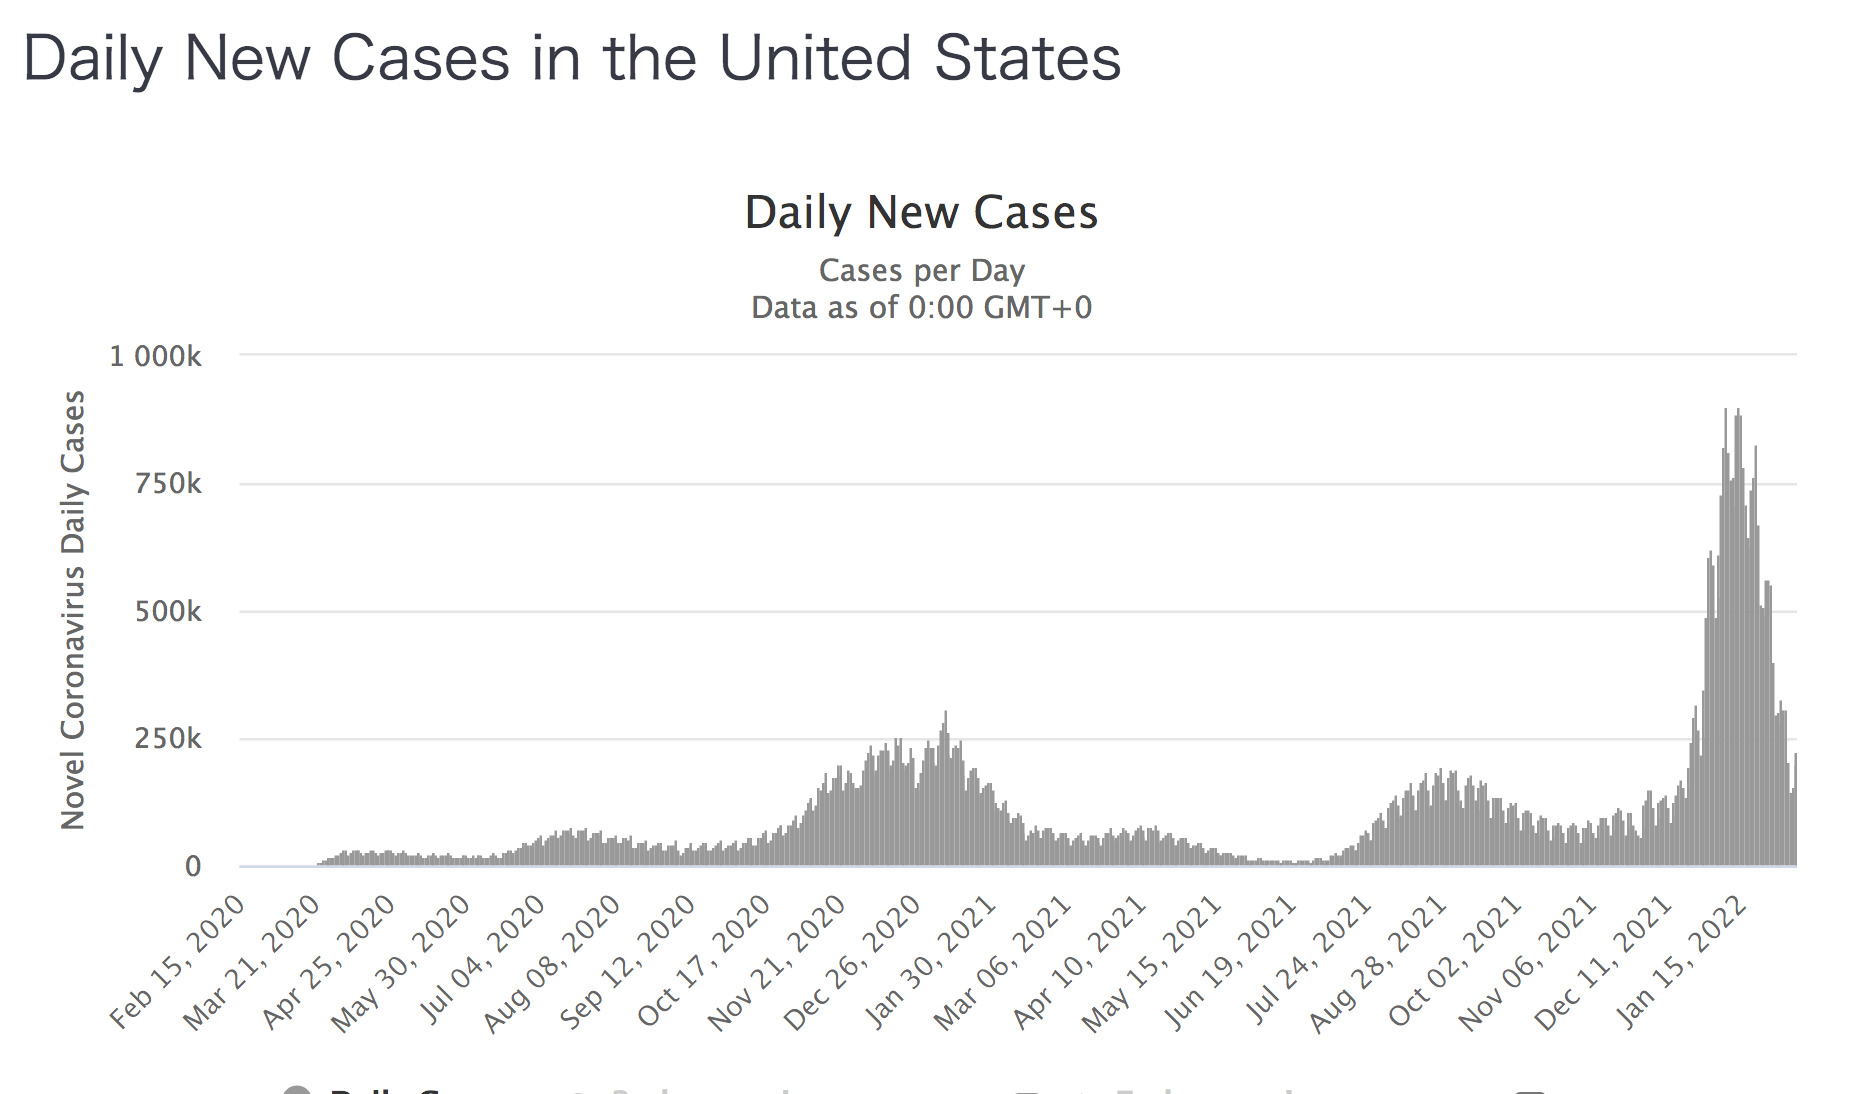
Task: Click the Feb 15, 2020 x-axis label
Action: (180, 960)
